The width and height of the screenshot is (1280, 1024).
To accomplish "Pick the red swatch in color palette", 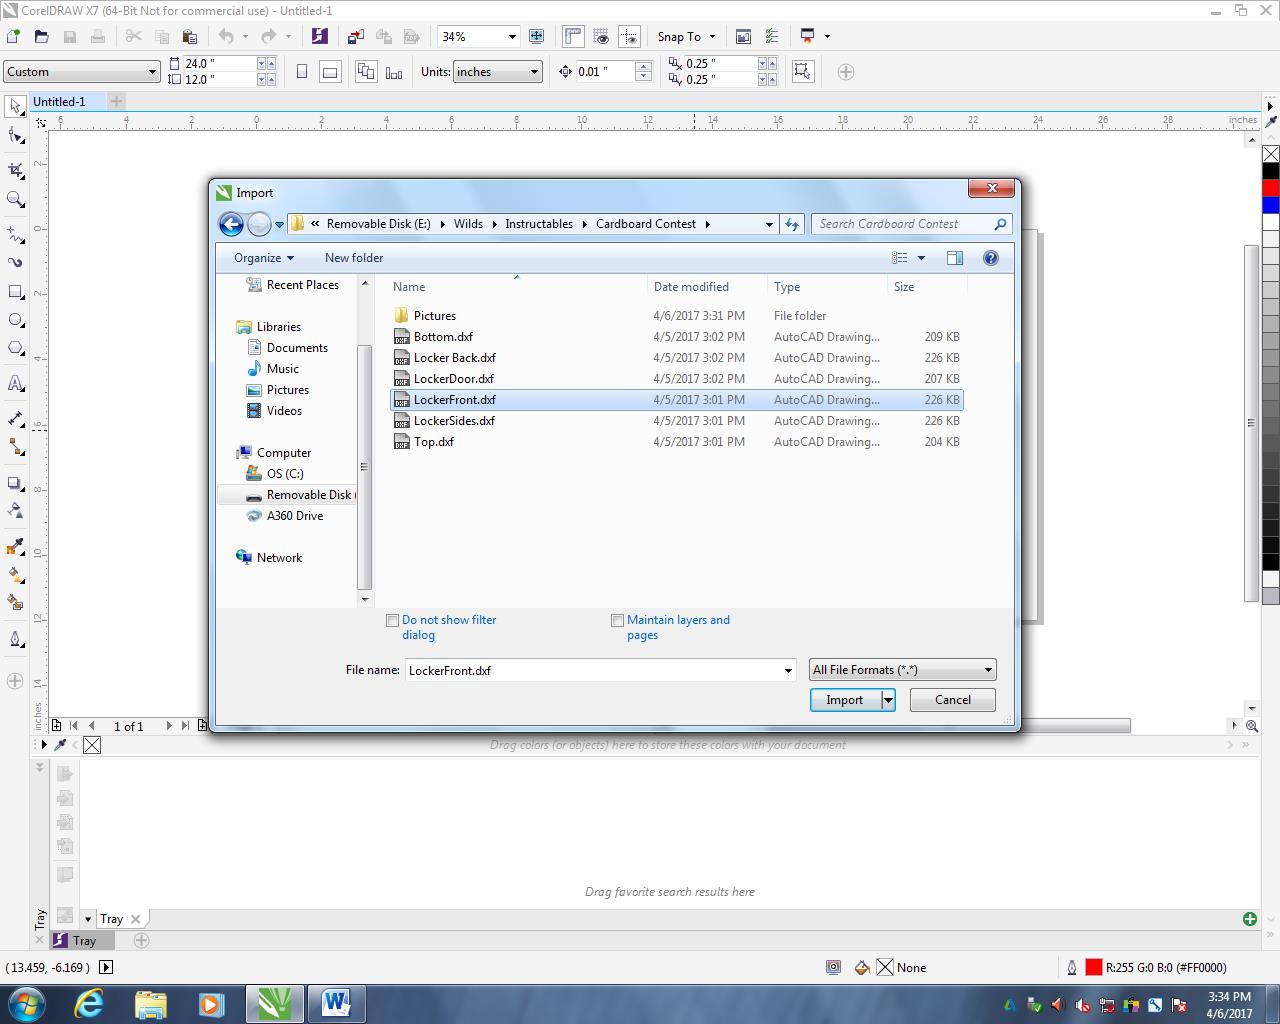I will (x=1271, y=188).
